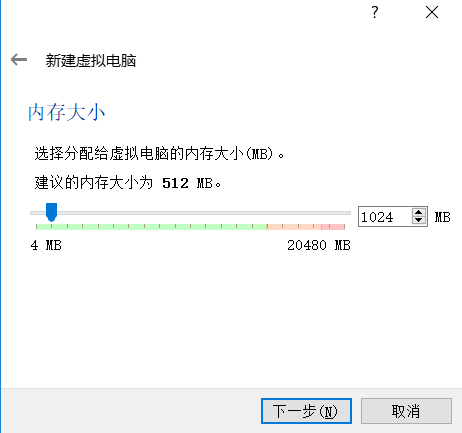Open help with the question mark icon
This screenshot has width=462, height=433.
pyautogui.click(x=375, y=12)
